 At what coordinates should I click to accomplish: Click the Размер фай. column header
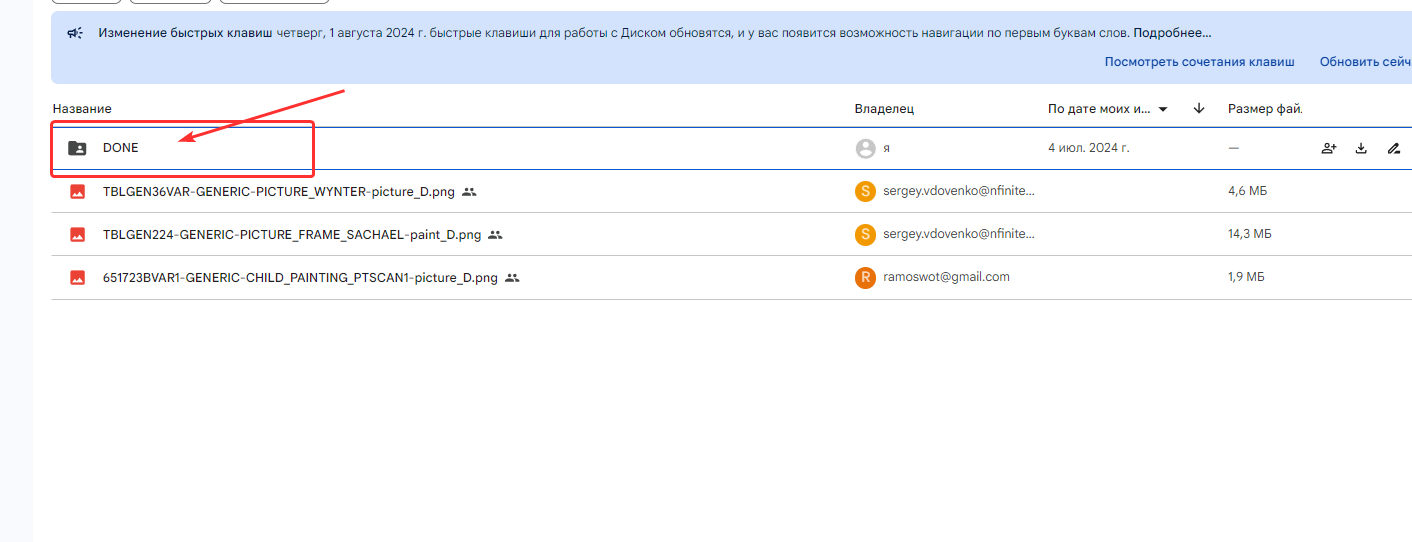(x=1265, y=109)
